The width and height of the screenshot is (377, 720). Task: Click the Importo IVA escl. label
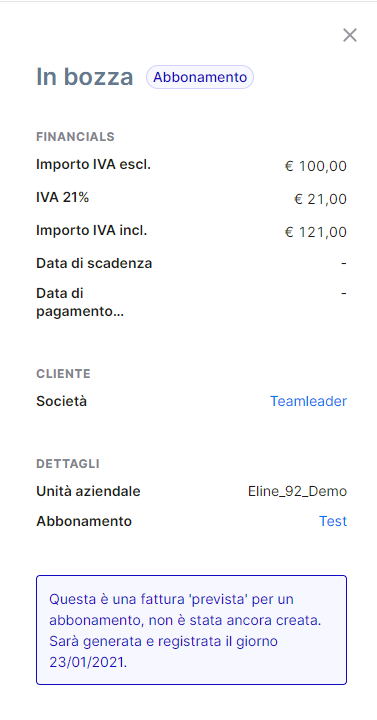click(94, 164)
